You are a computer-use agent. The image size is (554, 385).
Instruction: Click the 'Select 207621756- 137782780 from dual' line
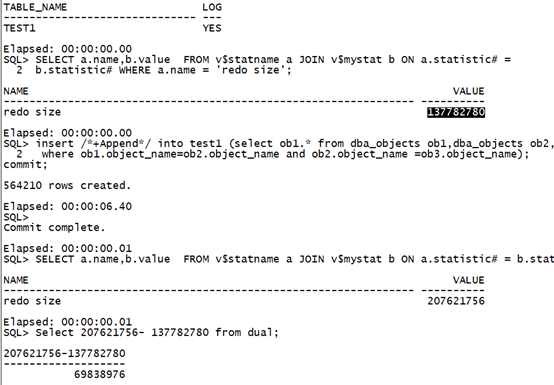point(141,333)
